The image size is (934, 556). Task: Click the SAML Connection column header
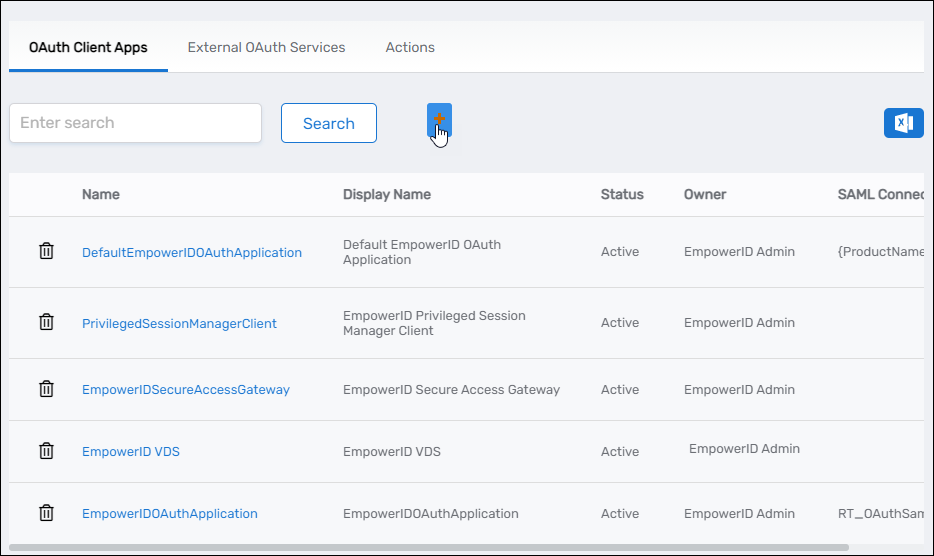pos(880,194)
